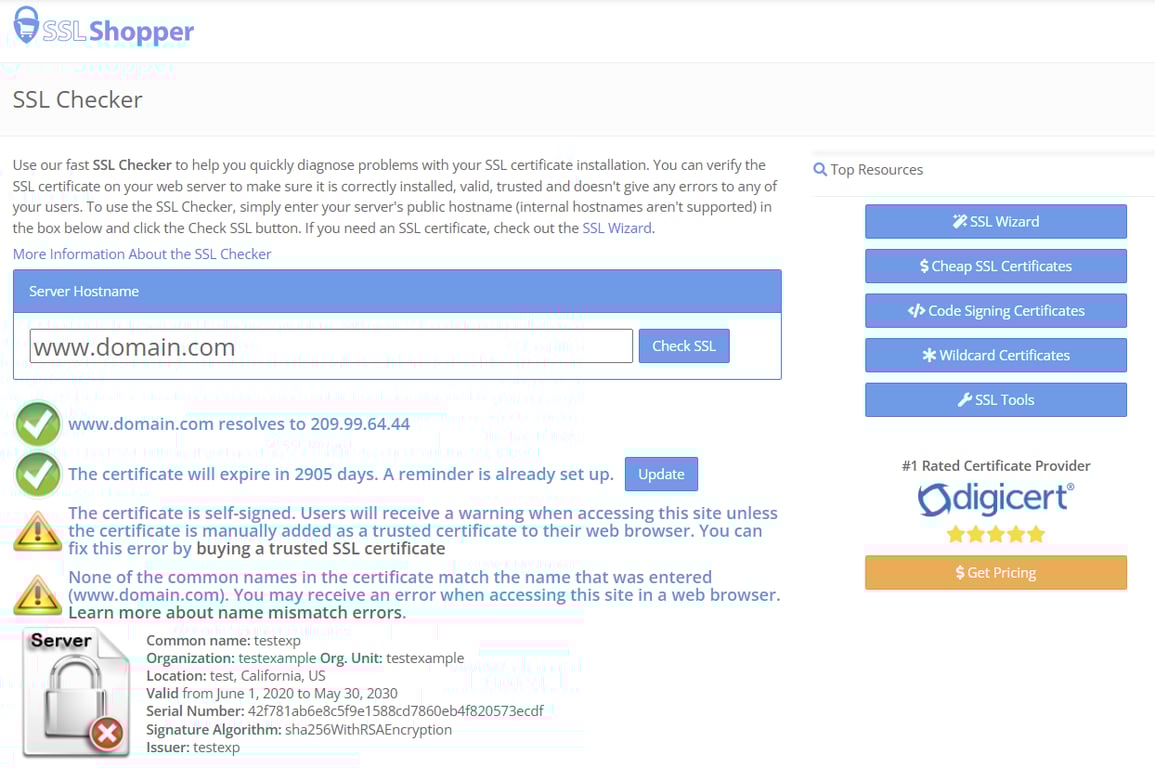Click the Top Resources magnifier icon
The width and height of the screenshot is (1155, 768).
[x=820, y=169]
